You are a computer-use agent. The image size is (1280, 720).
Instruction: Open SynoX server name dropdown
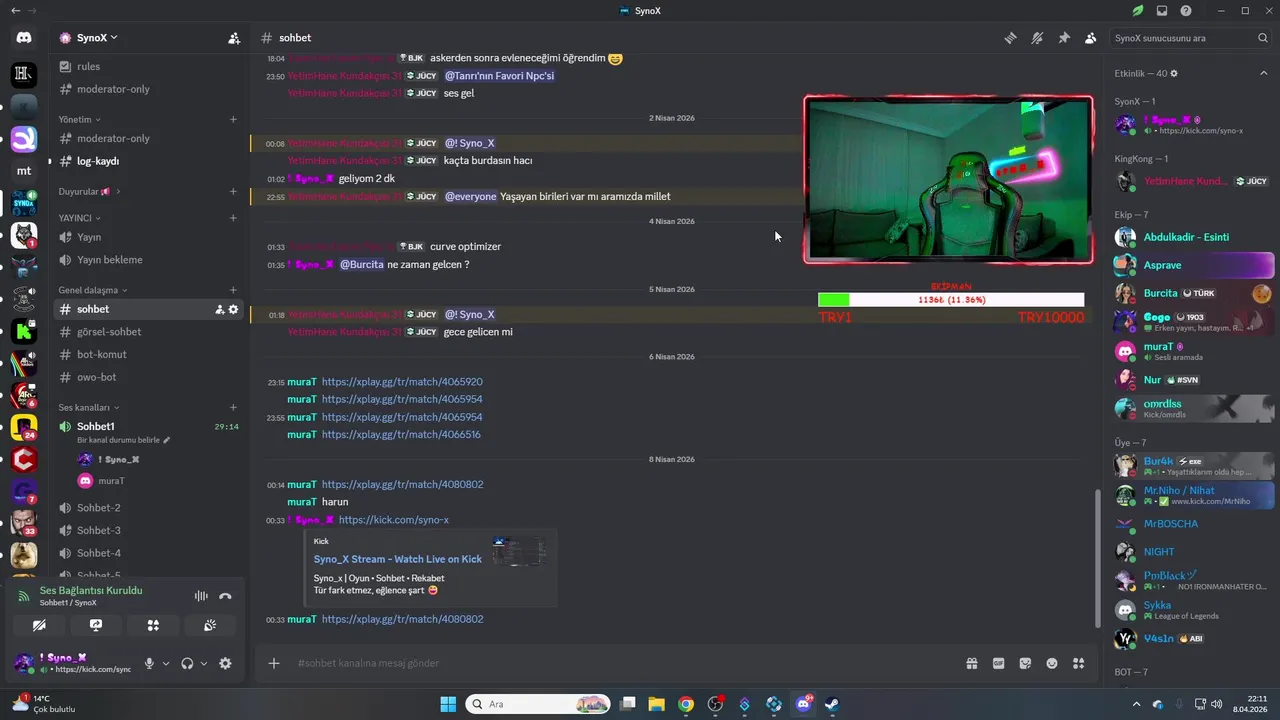click(x=97, y=38)
